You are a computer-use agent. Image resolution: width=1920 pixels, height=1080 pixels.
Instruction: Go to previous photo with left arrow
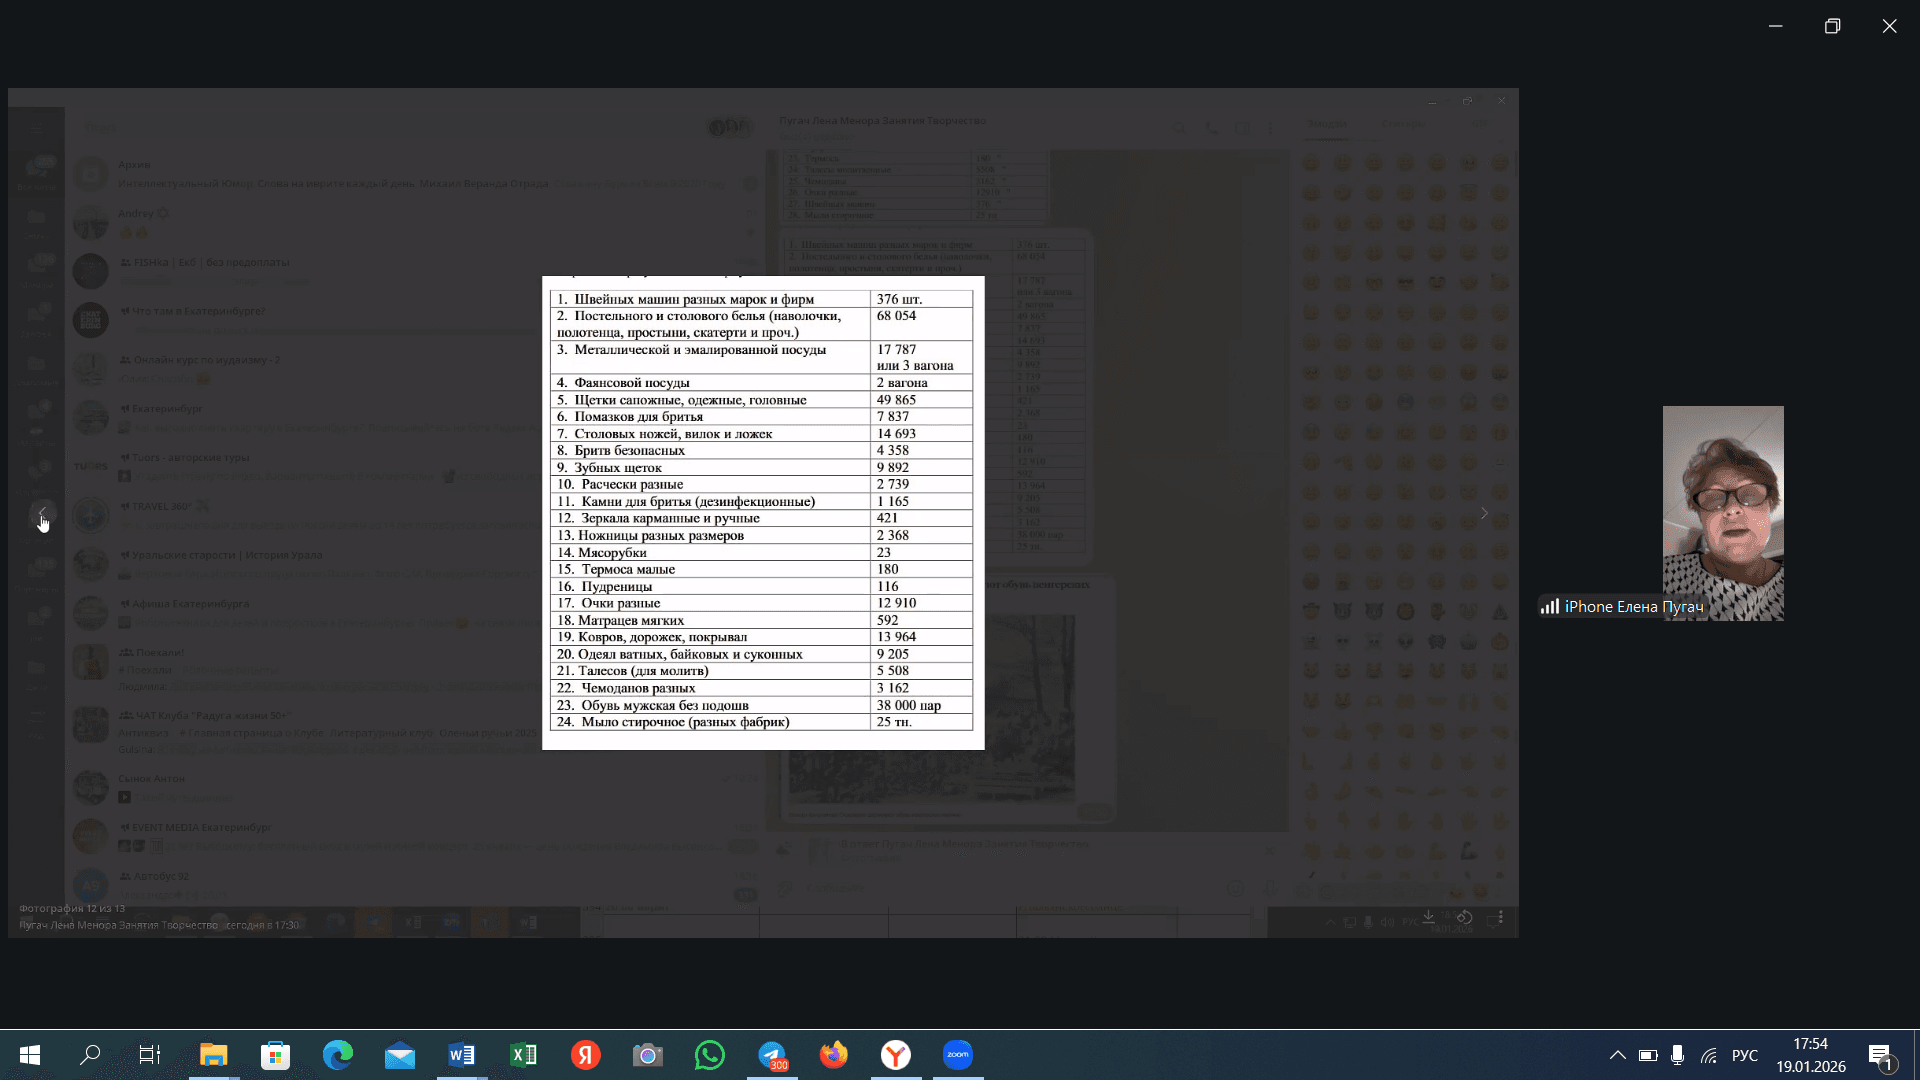[x=42, y=513]
